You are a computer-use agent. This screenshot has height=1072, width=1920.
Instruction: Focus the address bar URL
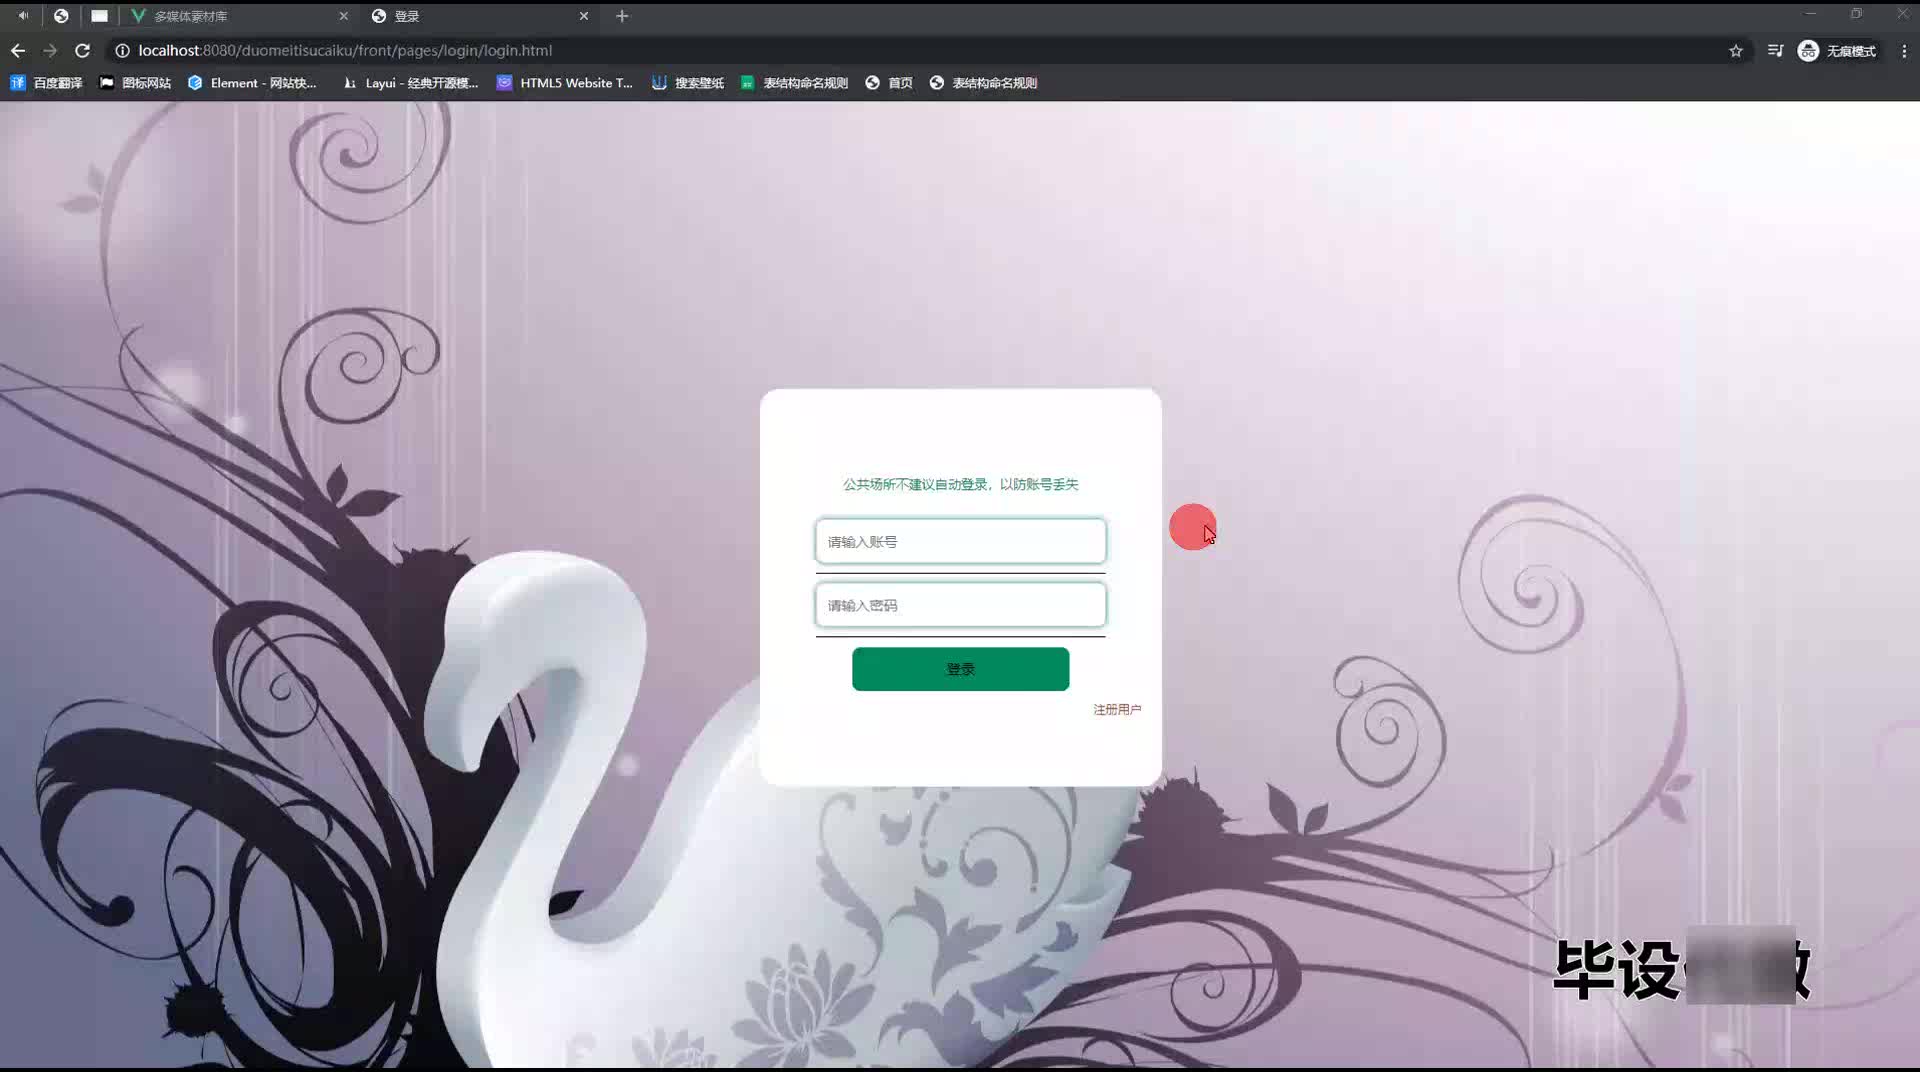345,50
